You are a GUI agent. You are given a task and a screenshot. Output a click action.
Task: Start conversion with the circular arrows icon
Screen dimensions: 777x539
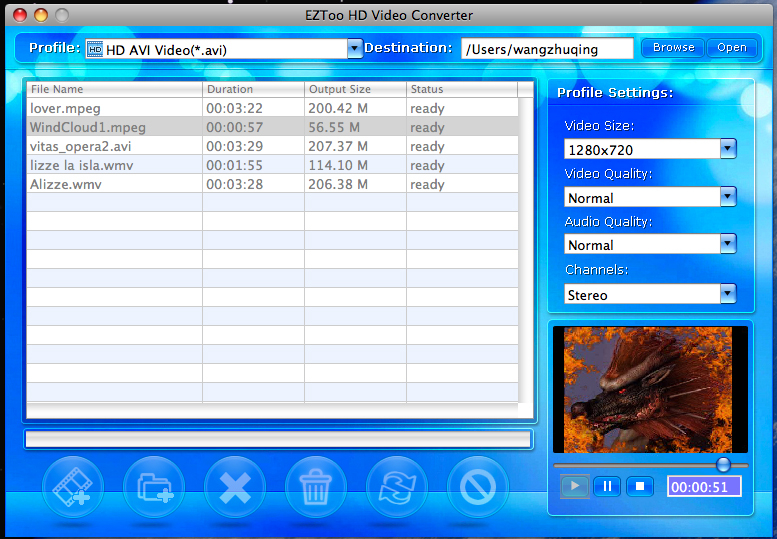click(x=397, y=487)
